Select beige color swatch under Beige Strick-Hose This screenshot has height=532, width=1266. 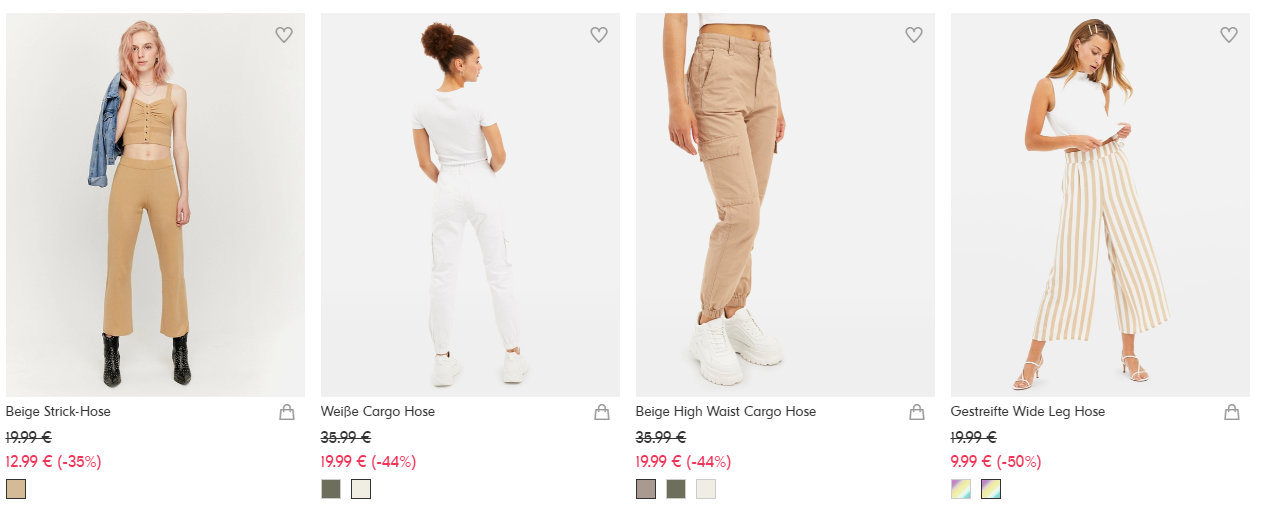click(16, 489)
